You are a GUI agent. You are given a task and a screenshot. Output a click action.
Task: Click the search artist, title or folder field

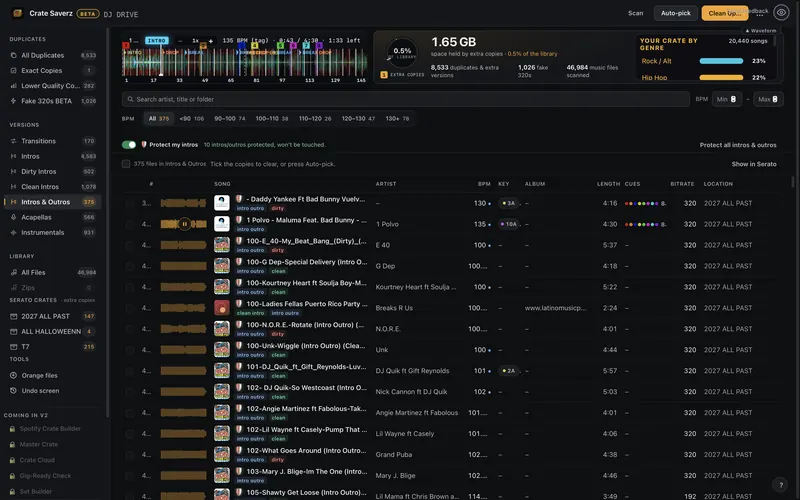click(406, 99)
